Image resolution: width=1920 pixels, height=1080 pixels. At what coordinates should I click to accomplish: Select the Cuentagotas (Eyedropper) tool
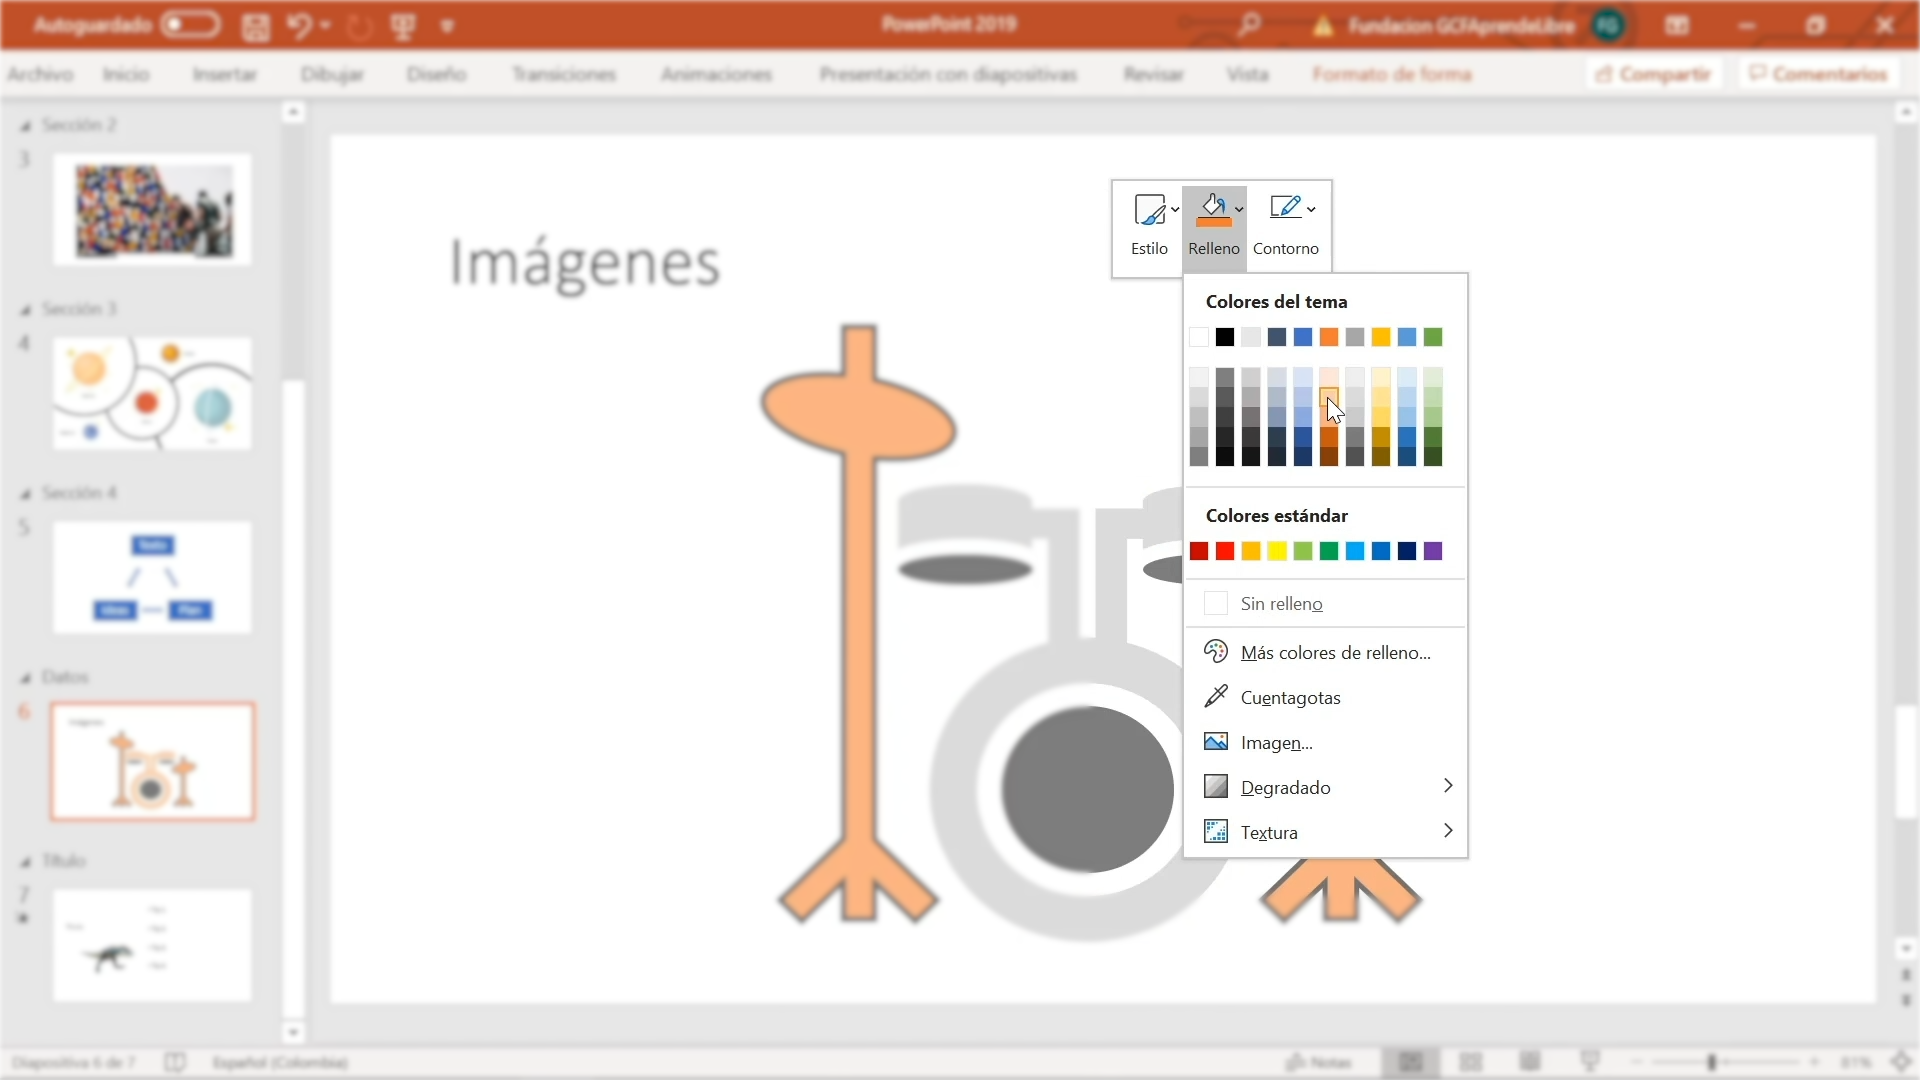coord(1290,696)
